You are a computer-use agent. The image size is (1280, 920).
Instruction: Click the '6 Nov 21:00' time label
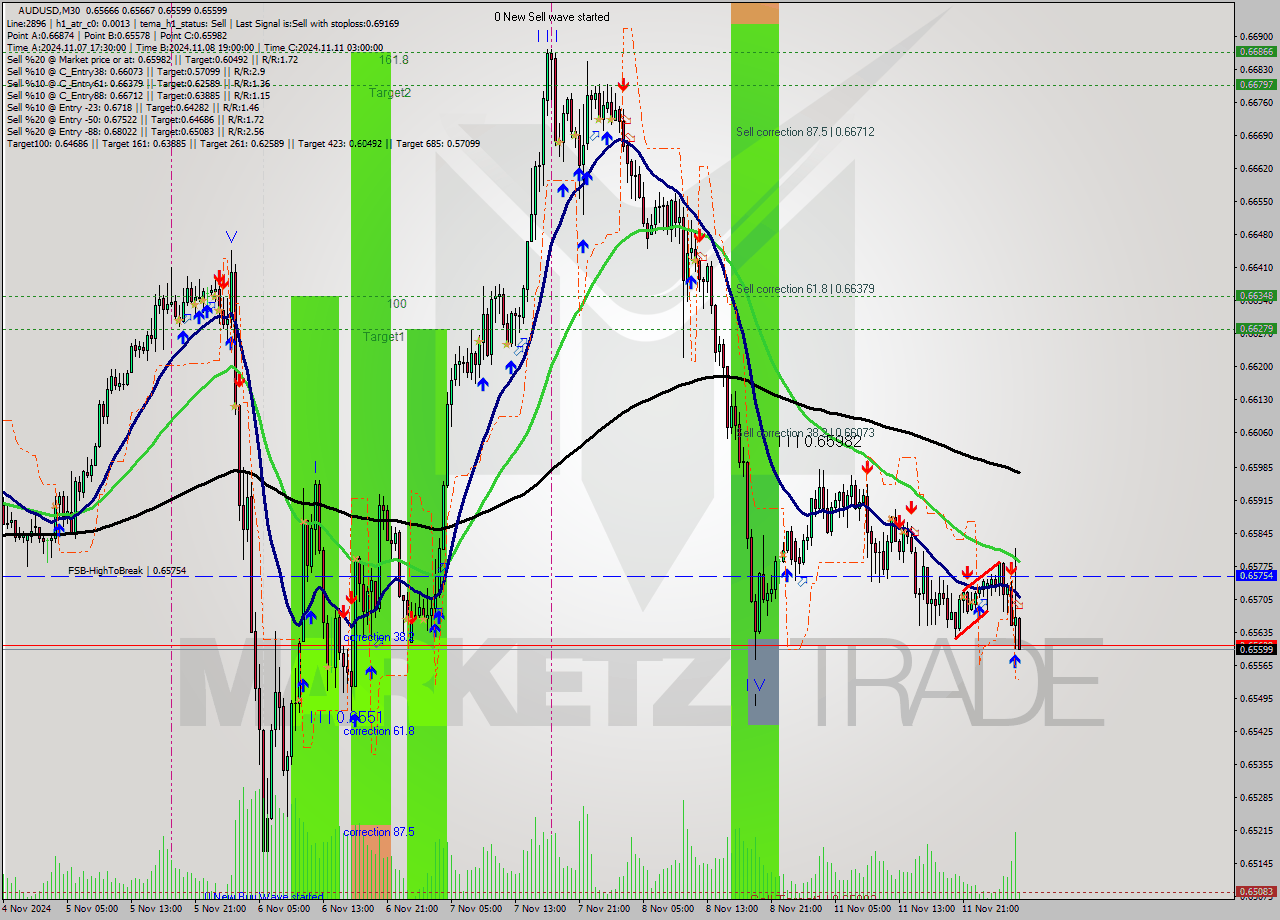[411, 909]
